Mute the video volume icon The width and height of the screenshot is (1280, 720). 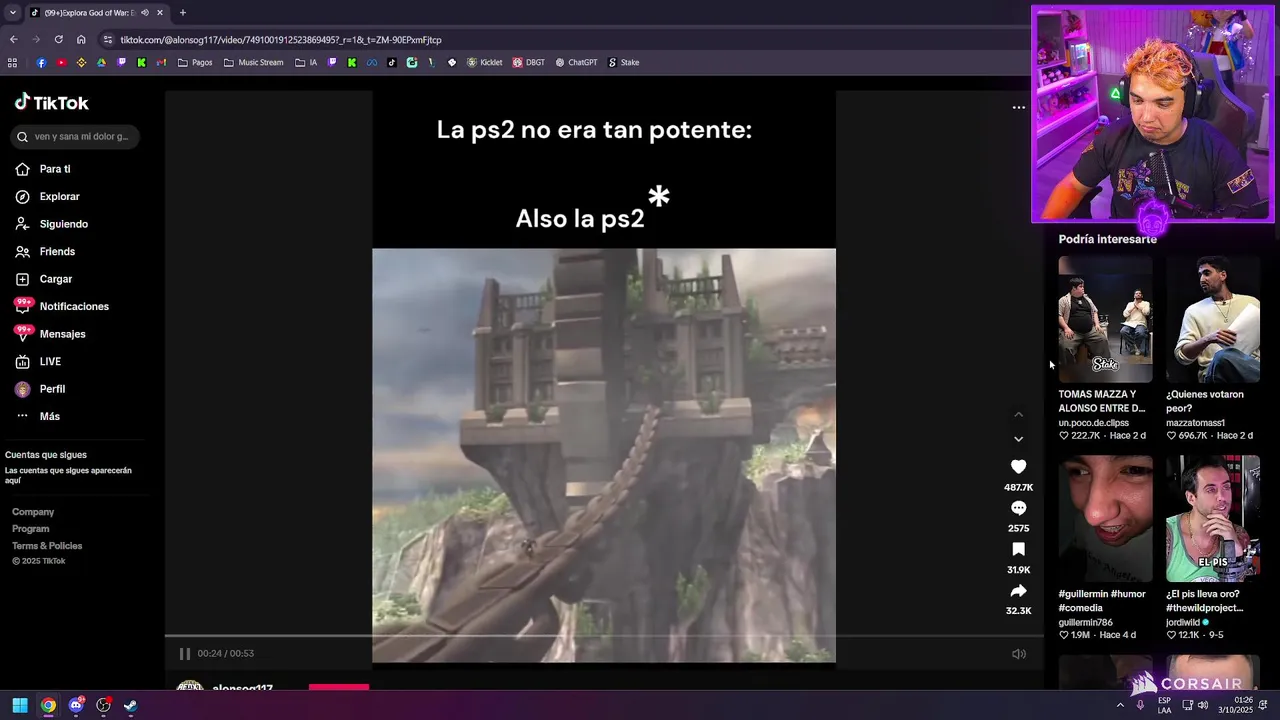click(1018, 654)
